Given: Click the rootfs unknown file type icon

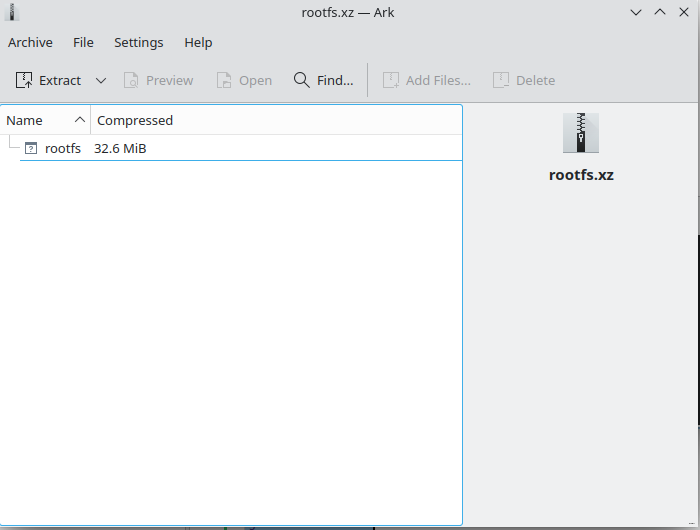Looking at the screenshot, I should (x=31, y=148).
